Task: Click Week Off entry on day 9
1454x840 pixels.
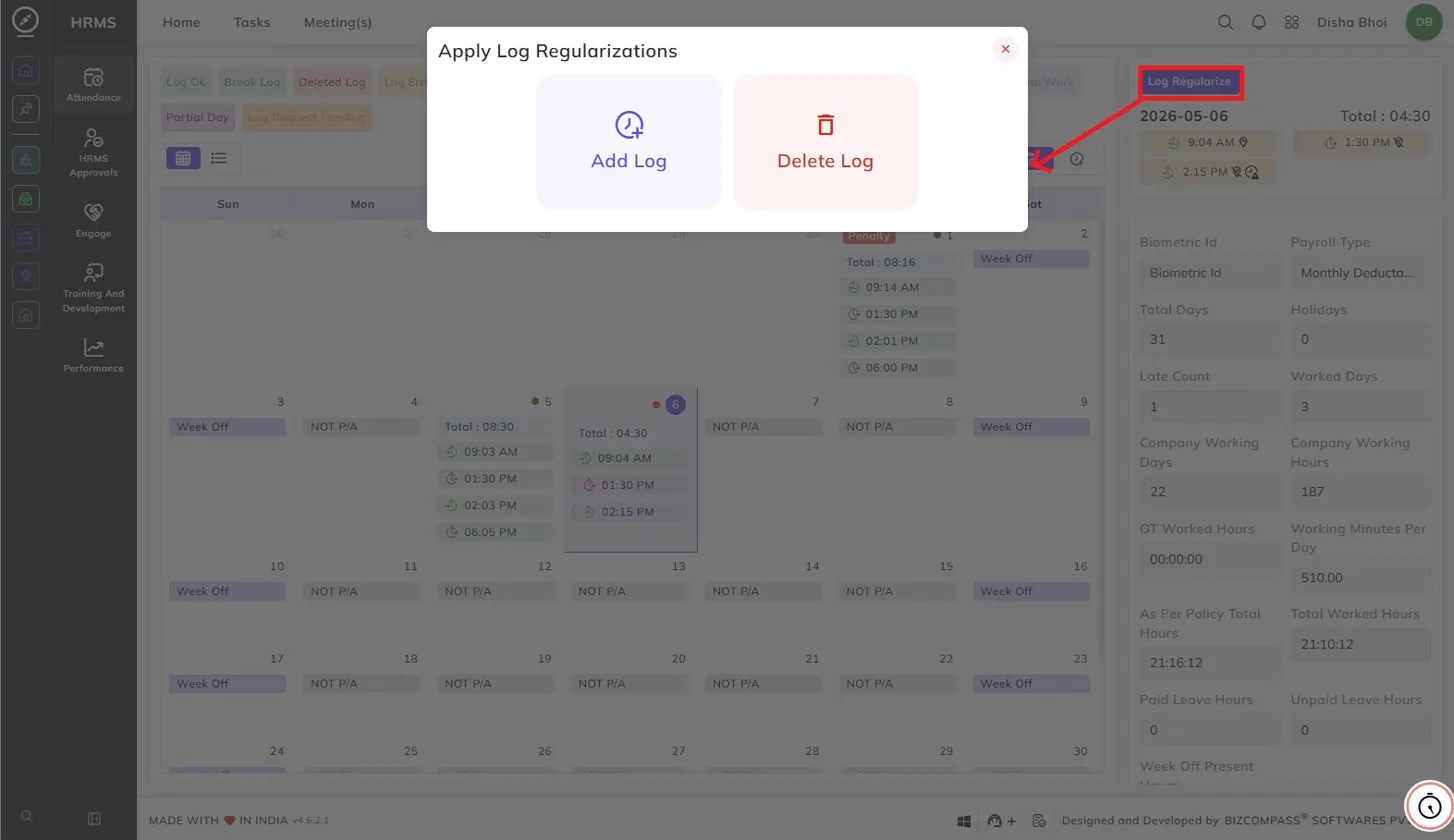Action: (x=1031, y=427)
